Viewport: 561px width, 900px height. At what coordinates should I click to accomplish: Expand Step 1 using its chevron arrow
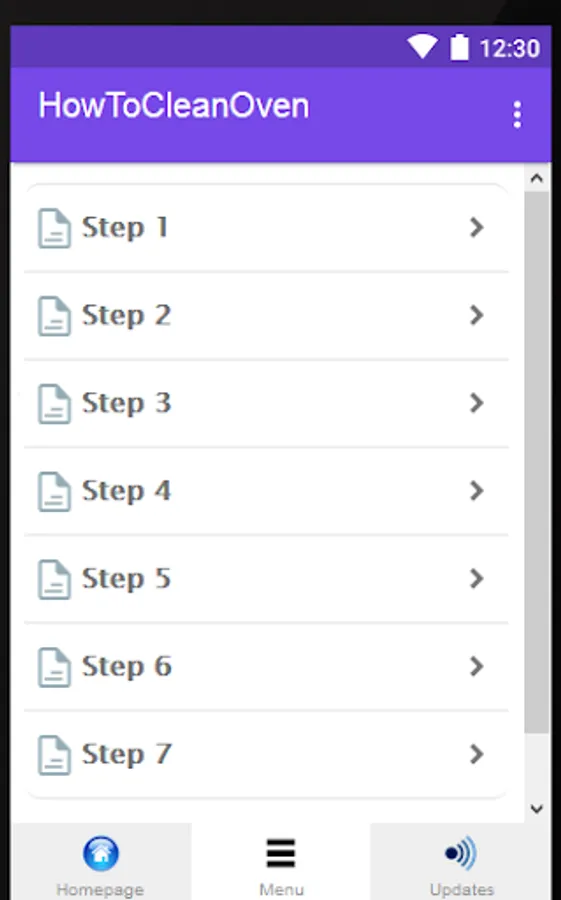[476, 227]
